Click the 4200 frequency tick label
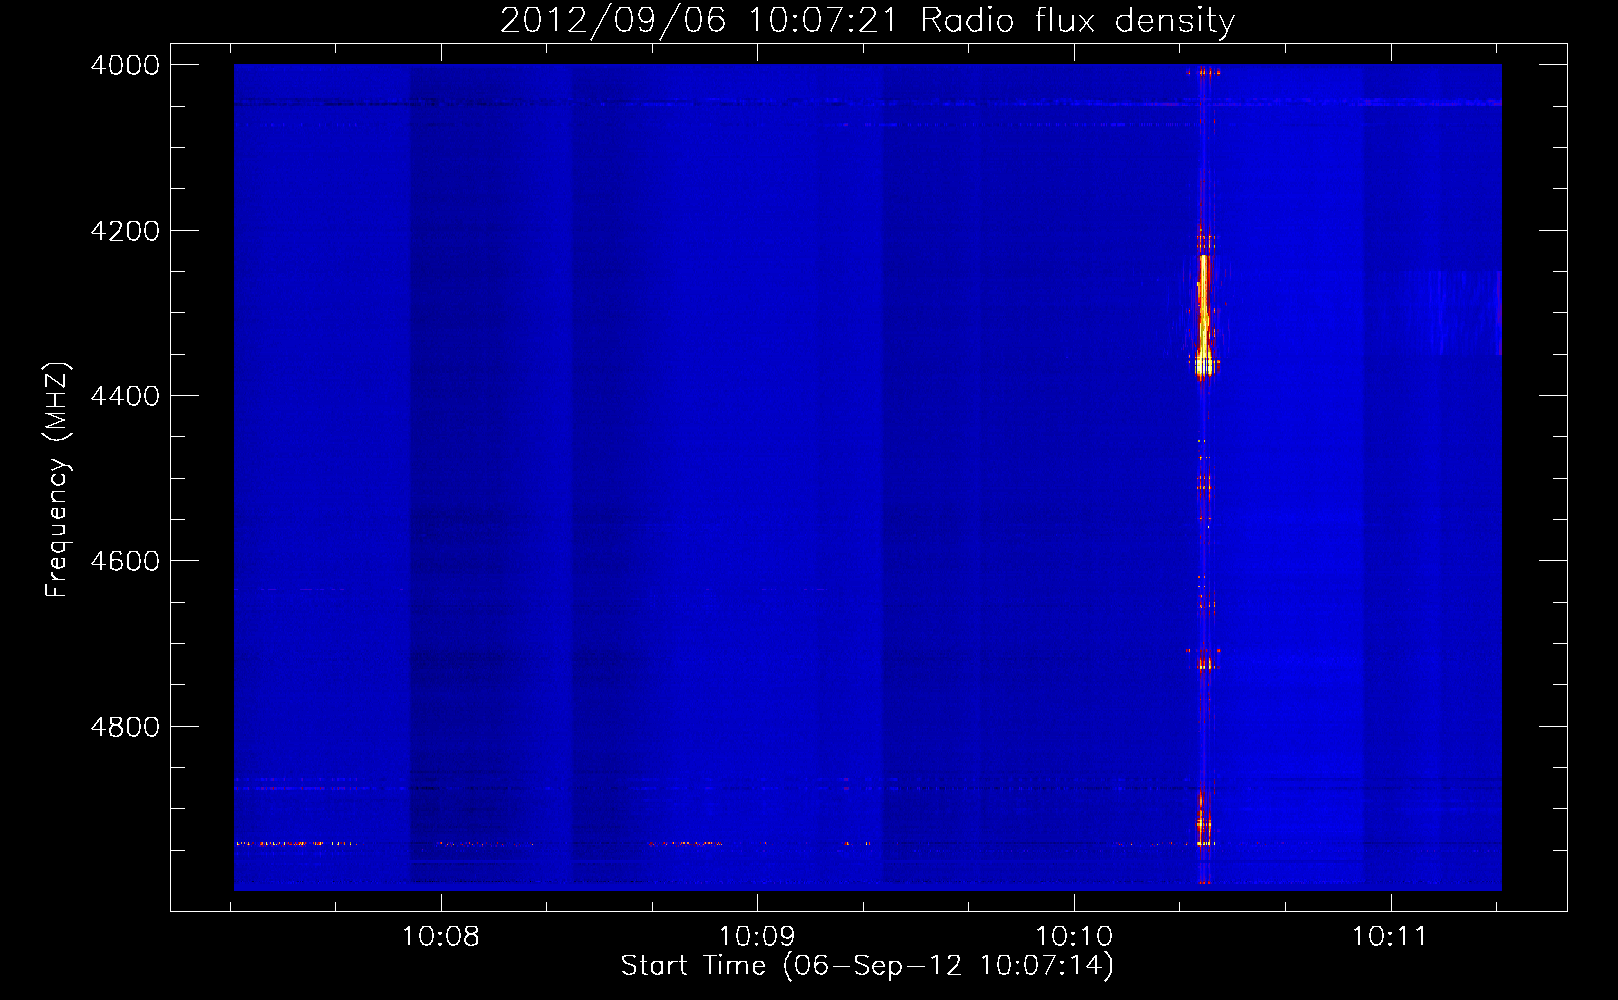This screenshot has width=1618, height=1000. [125, 231]
